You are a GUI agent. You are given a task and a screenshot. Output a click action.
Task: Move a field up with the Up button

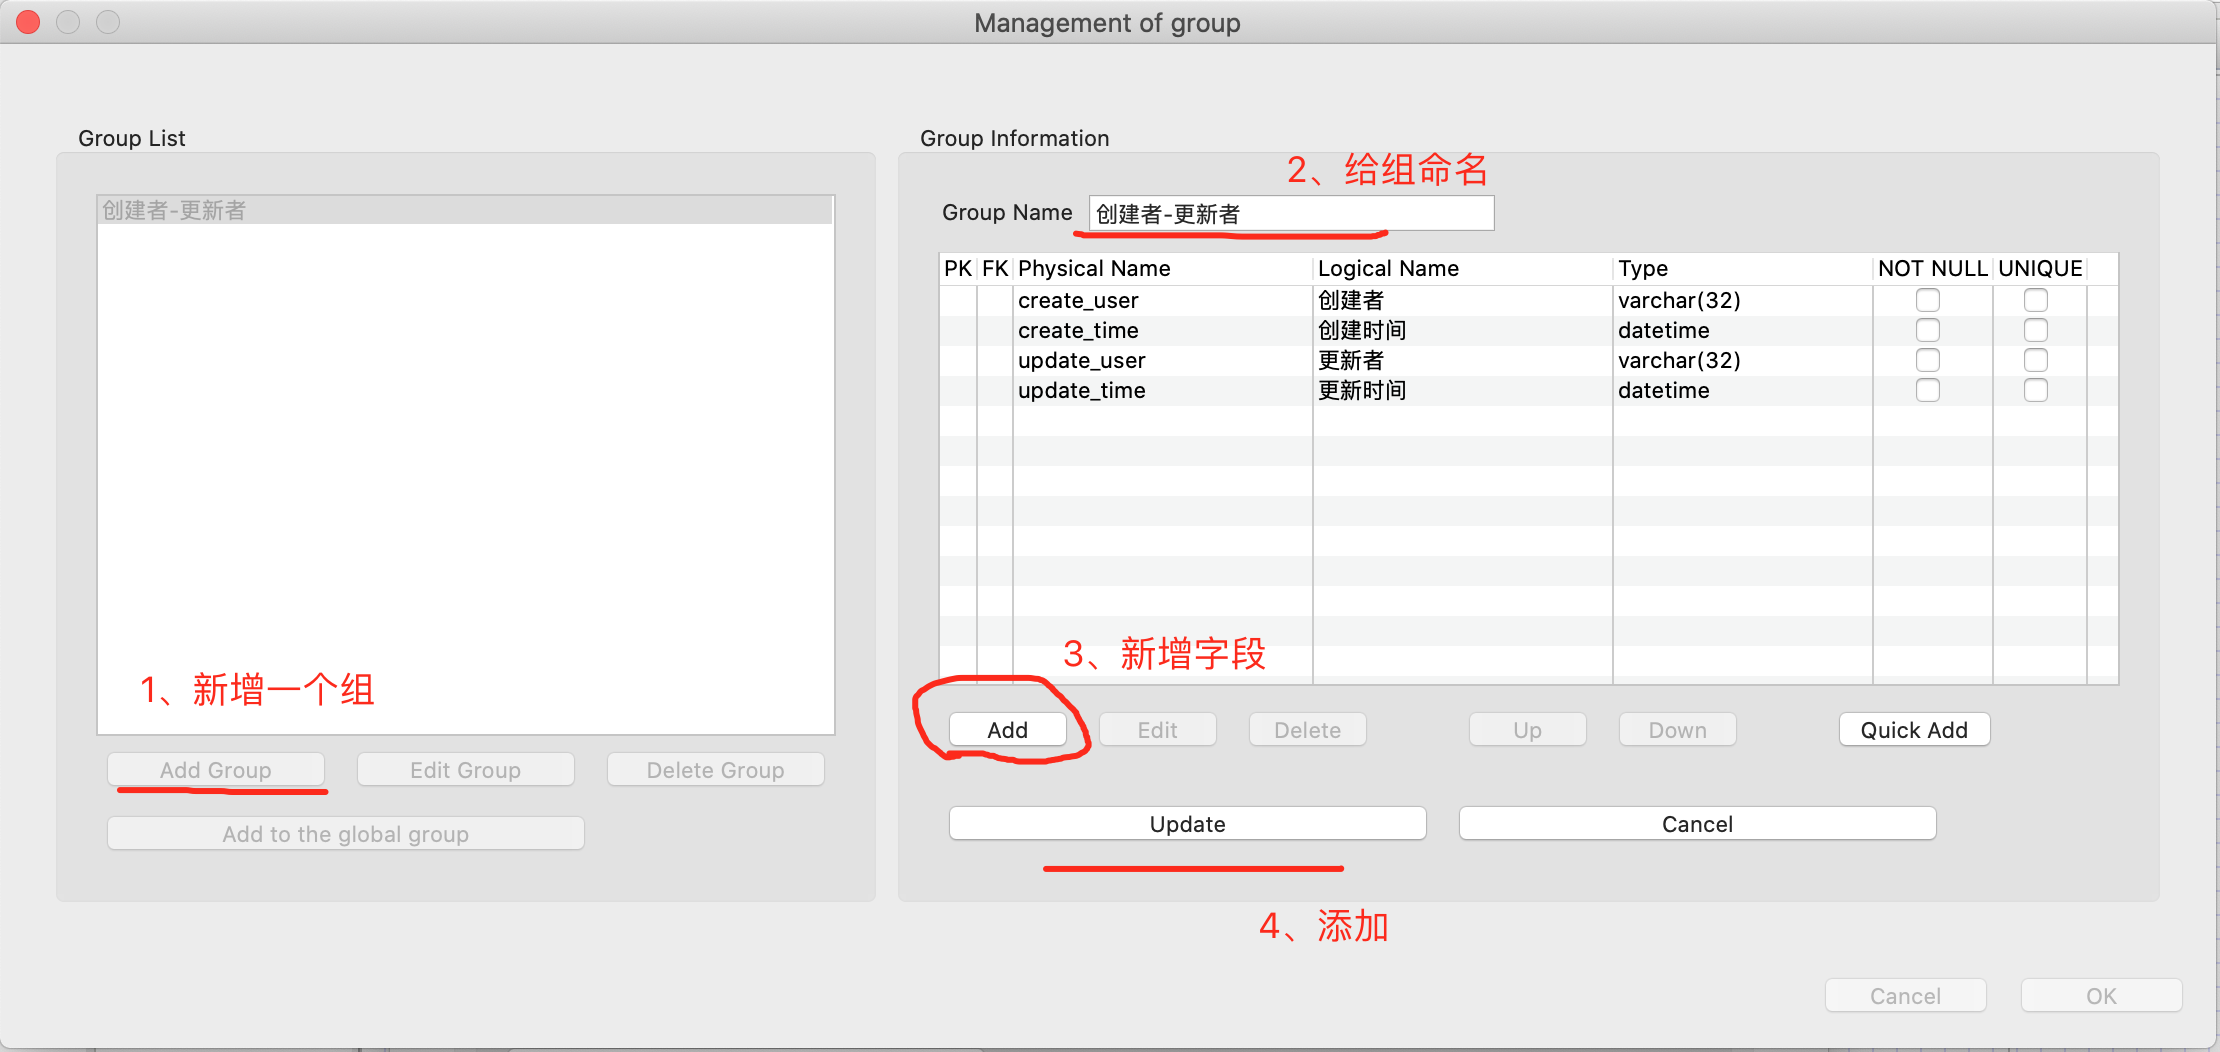pyautogui.click(x=1527, y=729)
